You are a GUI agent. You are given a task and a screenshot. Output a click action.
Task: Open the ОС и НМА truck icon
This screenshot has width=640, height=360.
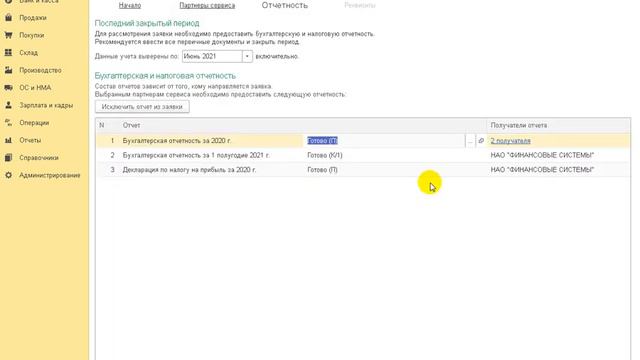(x=9, y=88)
